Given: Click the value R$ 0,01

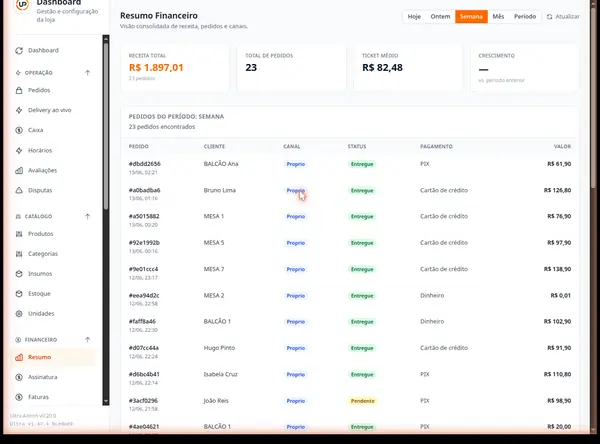Looking at the screenshot, I should coord(561,295).
